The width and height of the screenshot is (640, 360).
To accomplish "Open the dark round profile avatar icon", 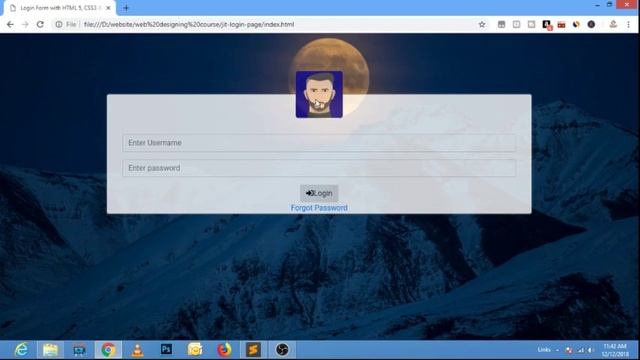I will click(591, 24).
